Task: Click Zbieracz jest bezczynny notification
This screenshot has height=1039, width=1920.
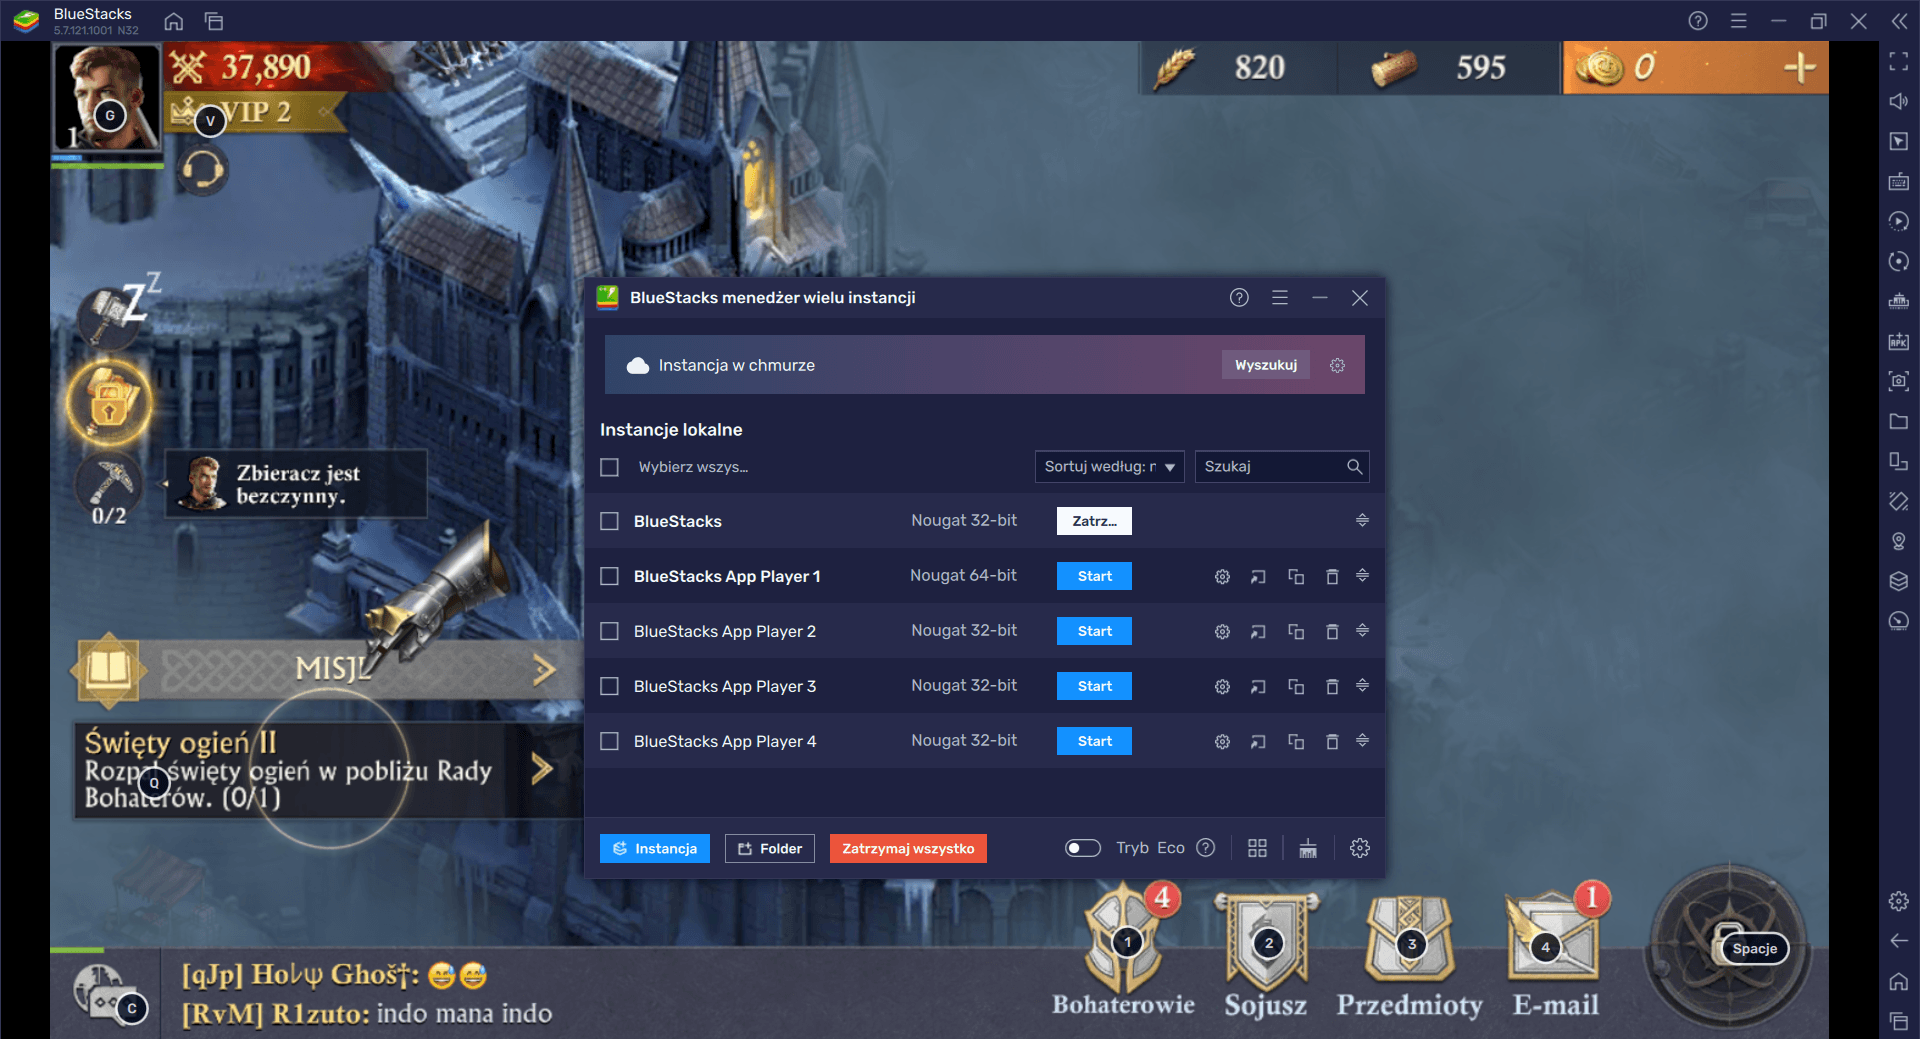Action: (x=296, y=484)
